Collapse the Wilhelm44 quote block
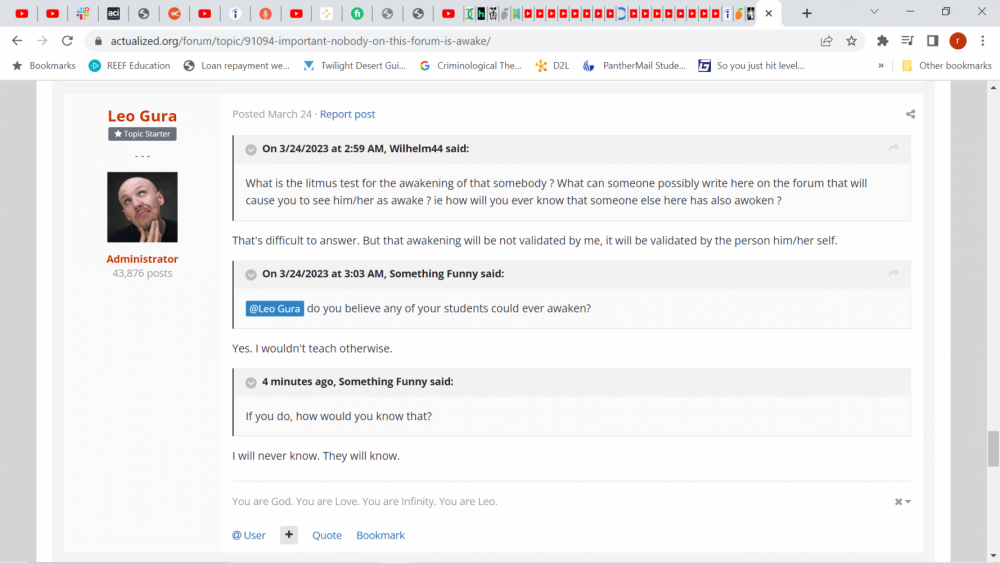Screen dimensions: 1000x563 pos(251,149)
